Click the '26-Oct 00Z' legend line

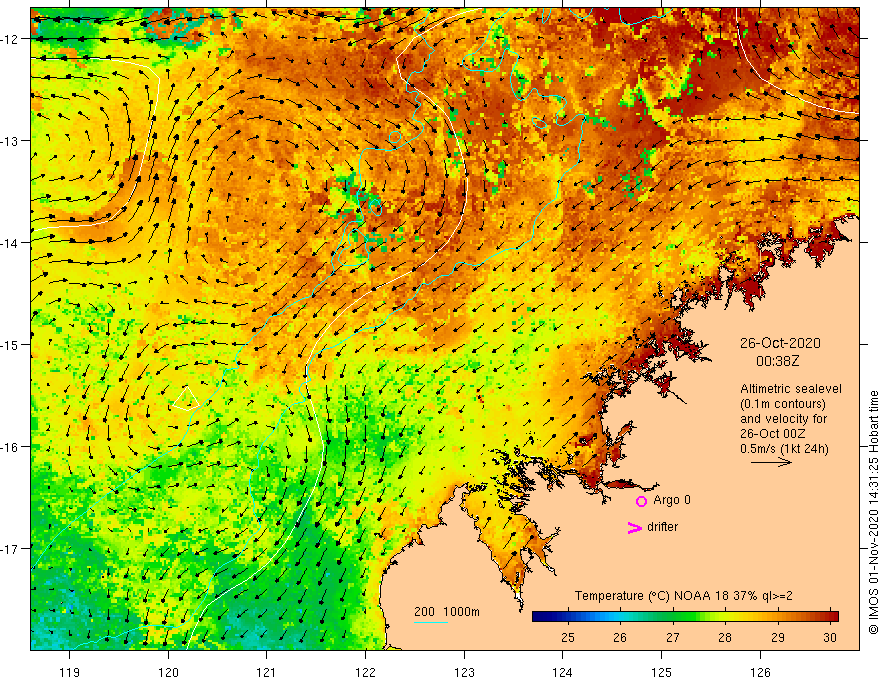773,434
